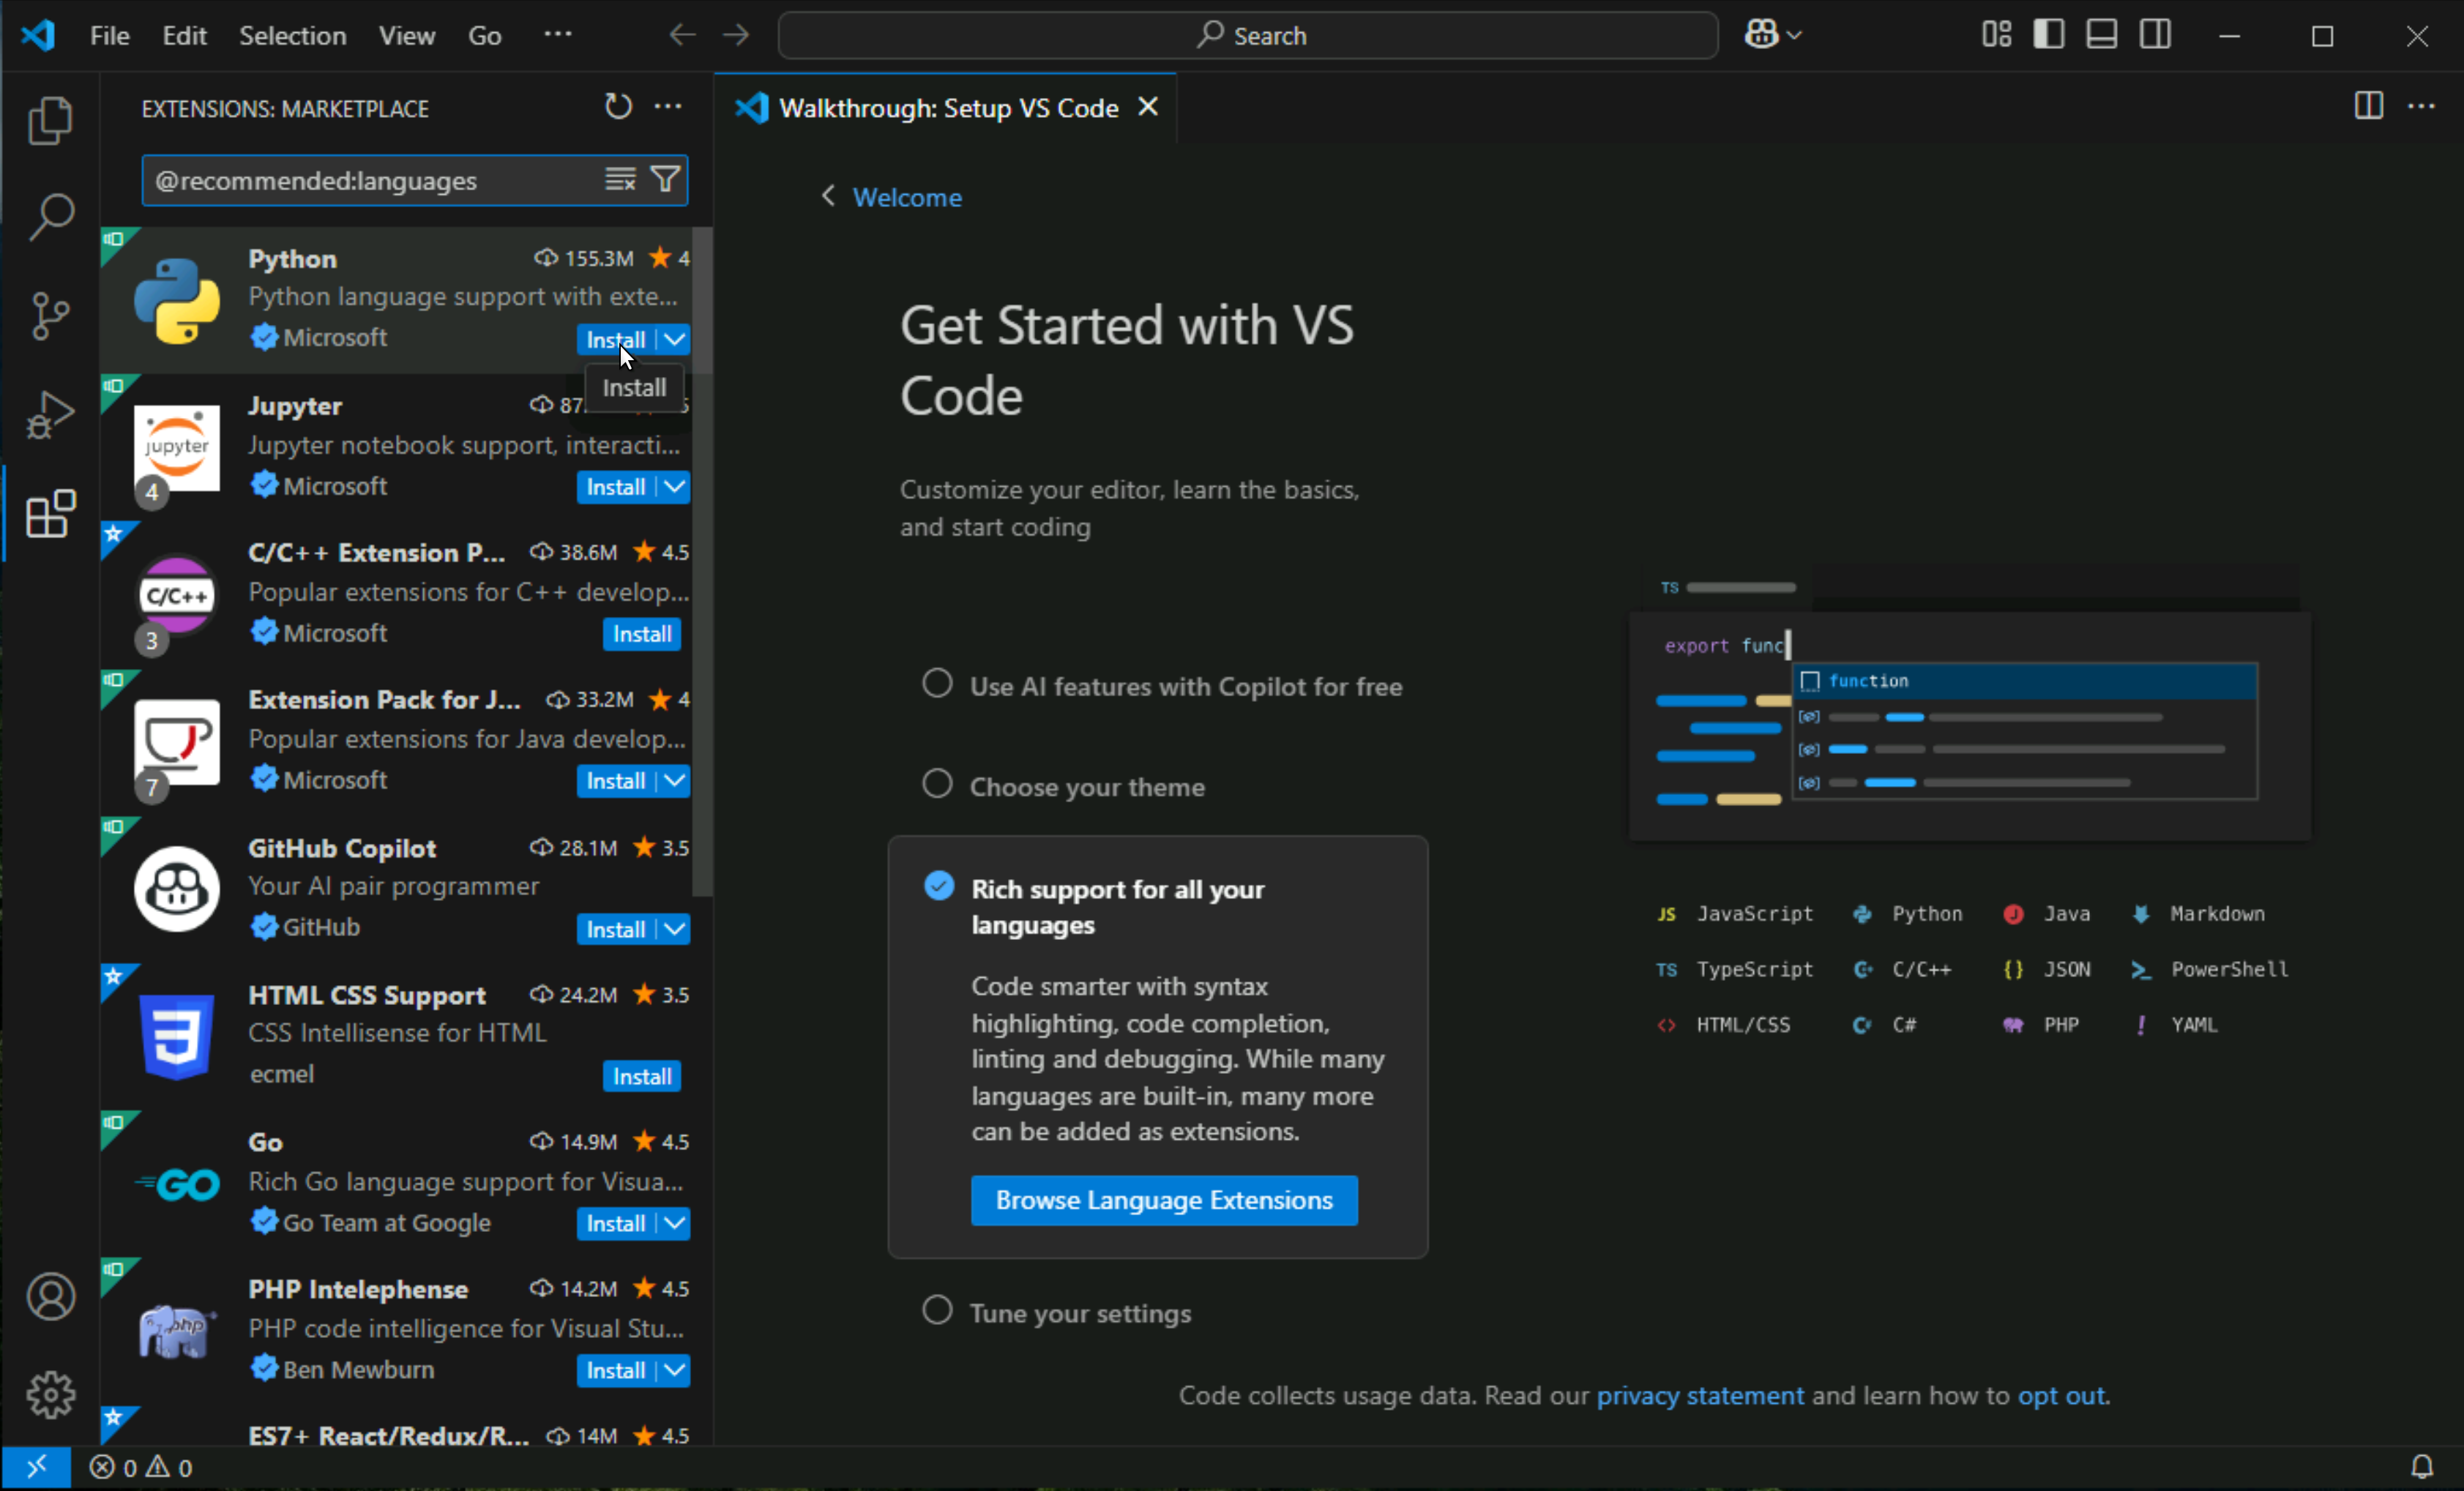Open the Source Control view
The height and width of the screenshot is (1491, 2464).
point(50,316)
